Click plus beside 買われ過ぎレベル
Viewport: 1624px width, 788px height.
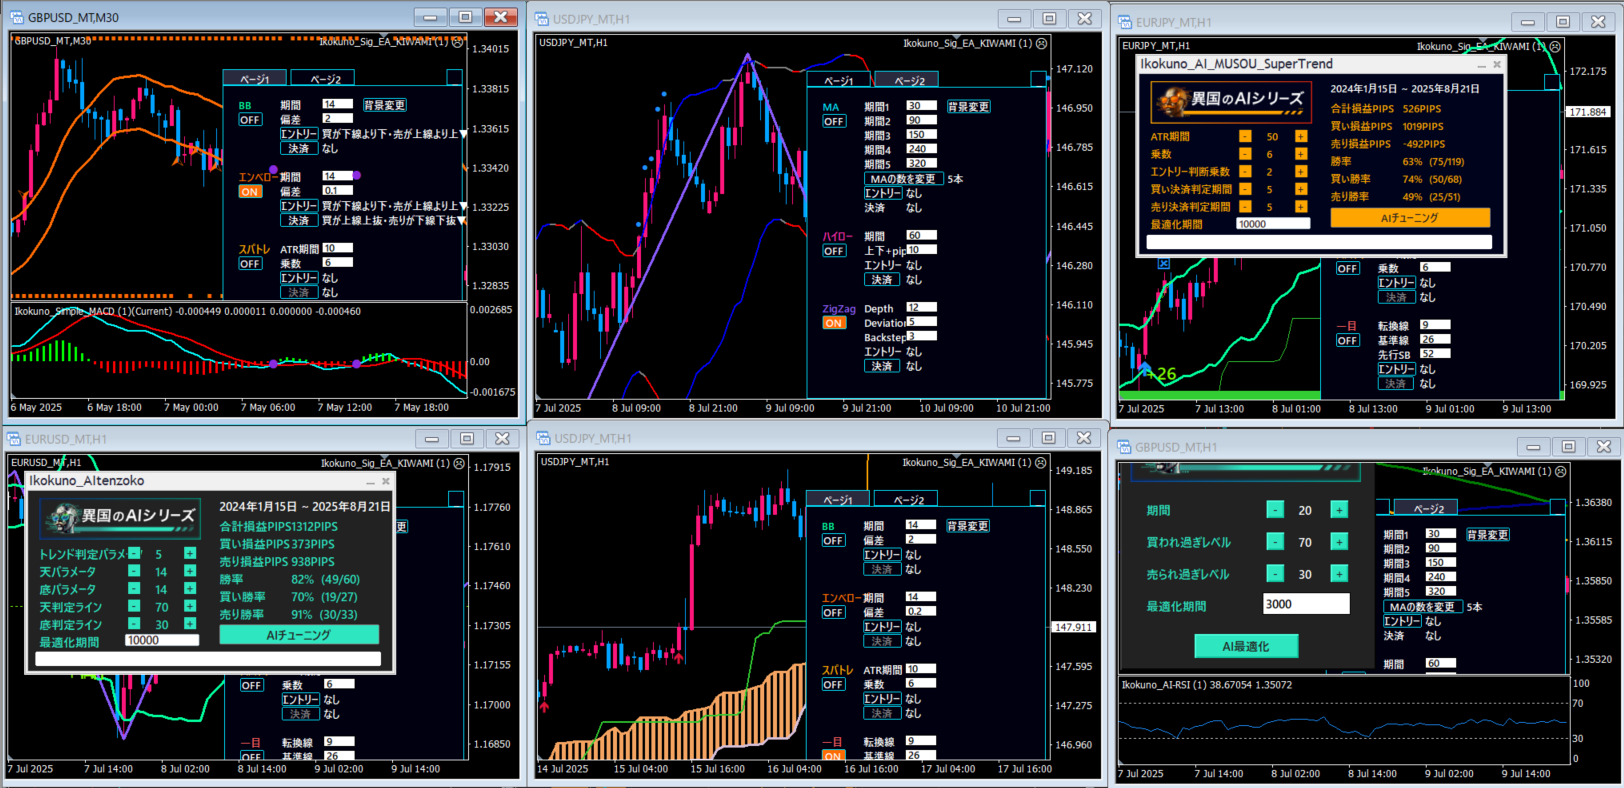point(1339,542)
